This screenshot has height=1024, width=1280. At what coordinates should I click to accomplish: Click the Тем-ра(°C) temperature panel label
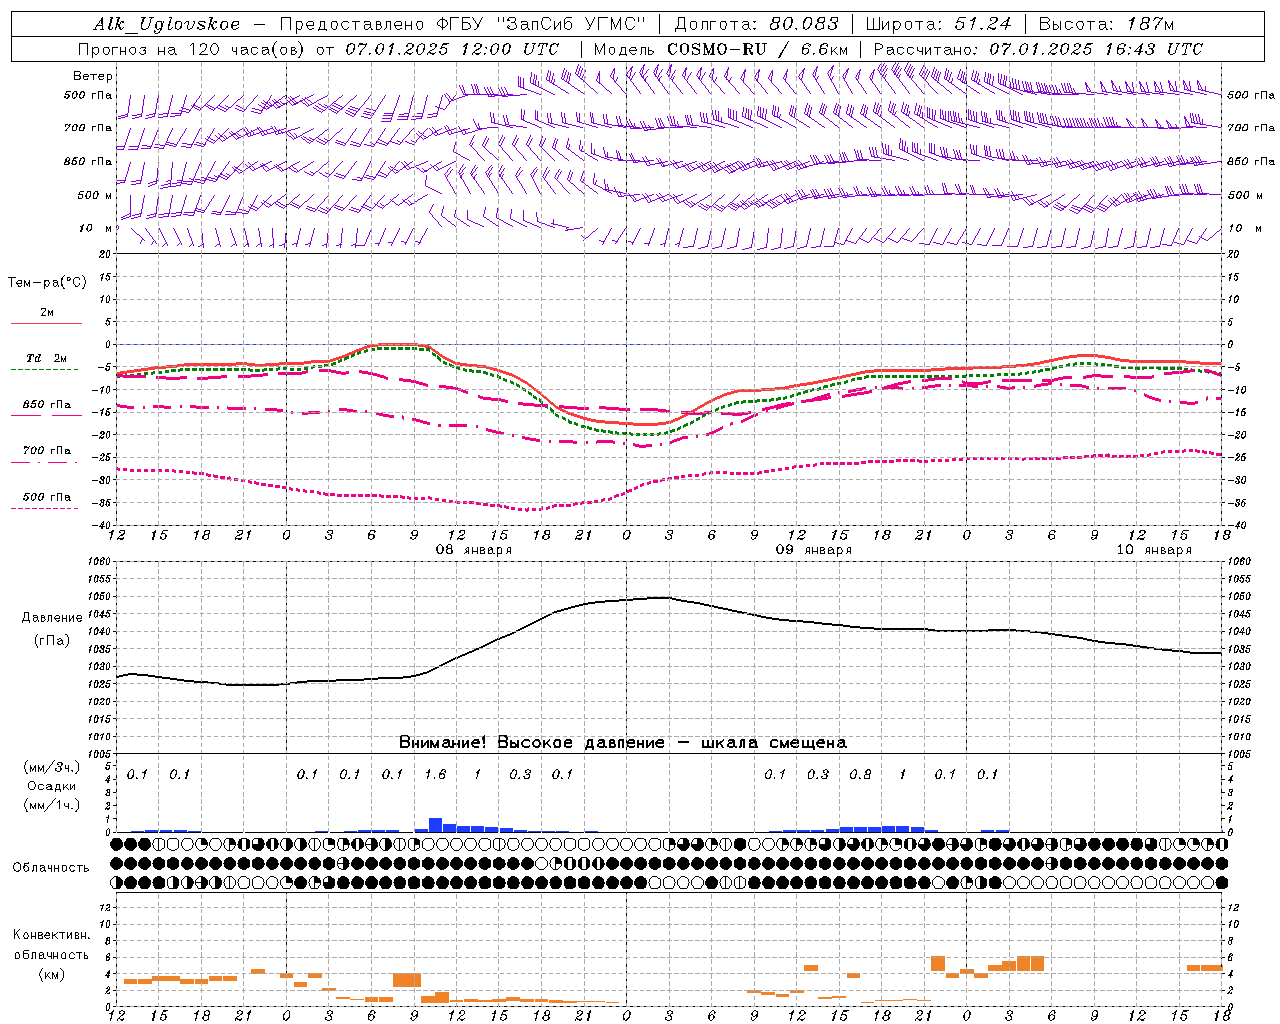tap(47, 283)
